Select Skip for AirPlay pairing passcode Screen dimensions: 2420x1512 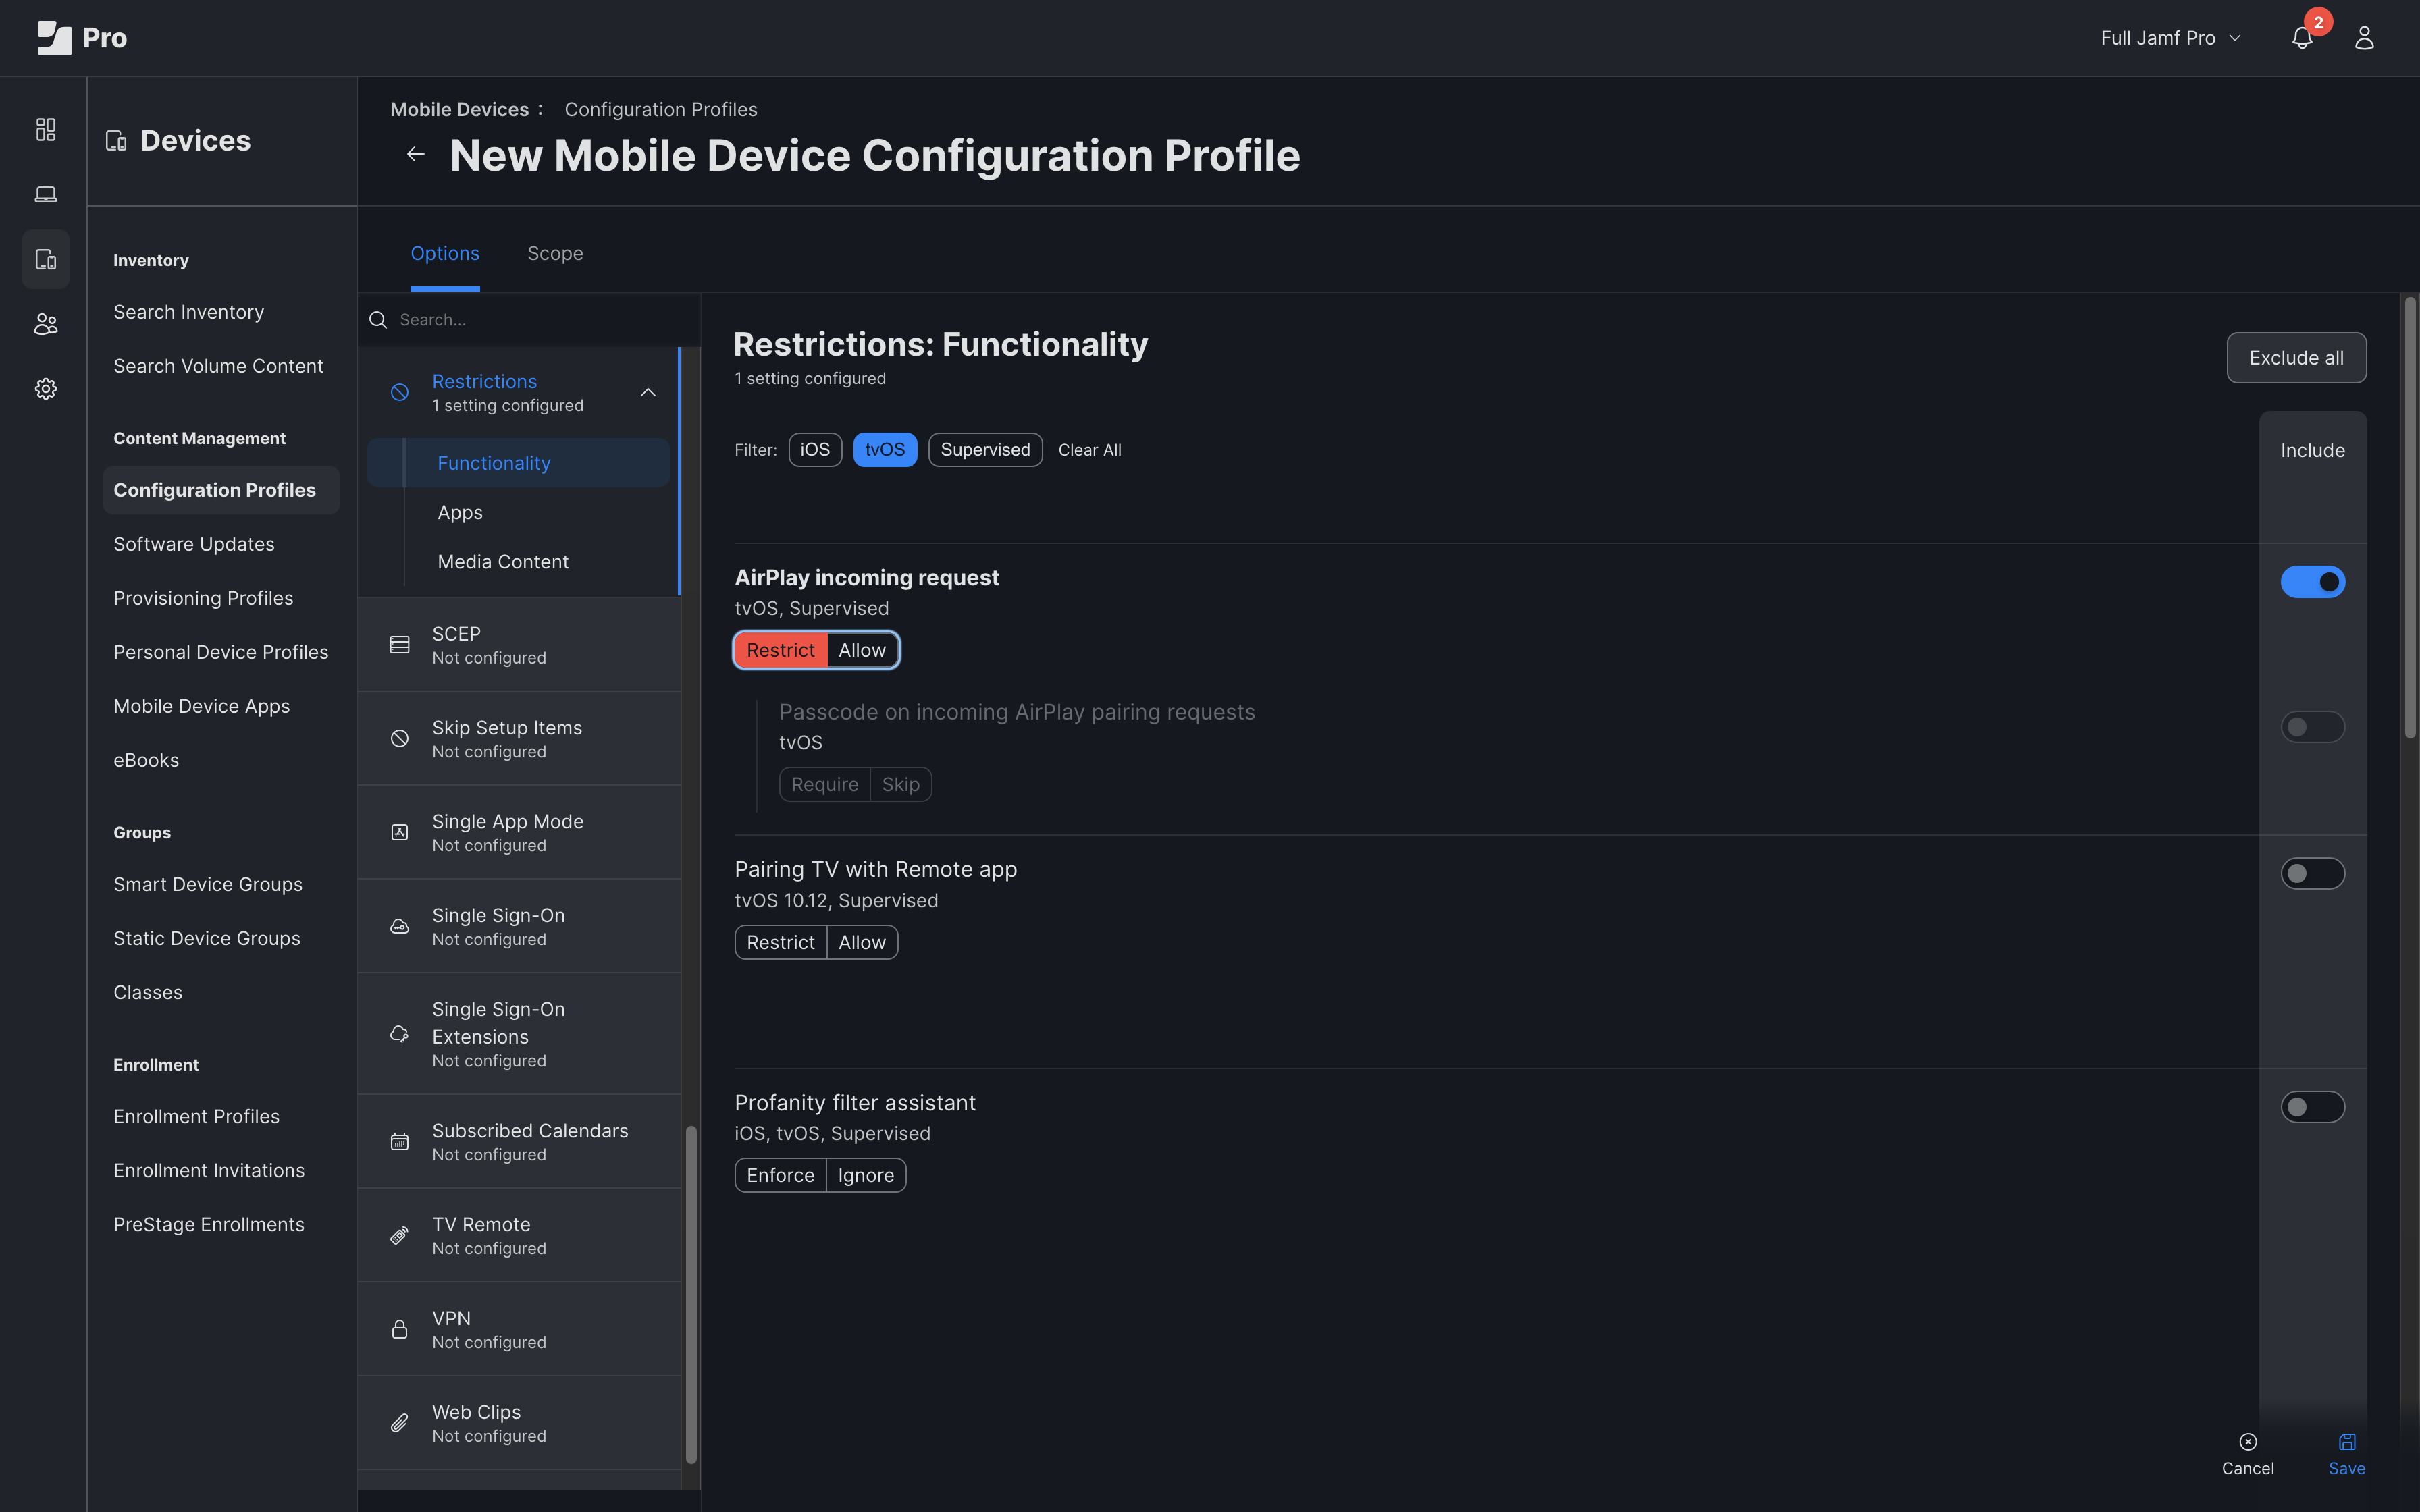(x=901, y=785)
